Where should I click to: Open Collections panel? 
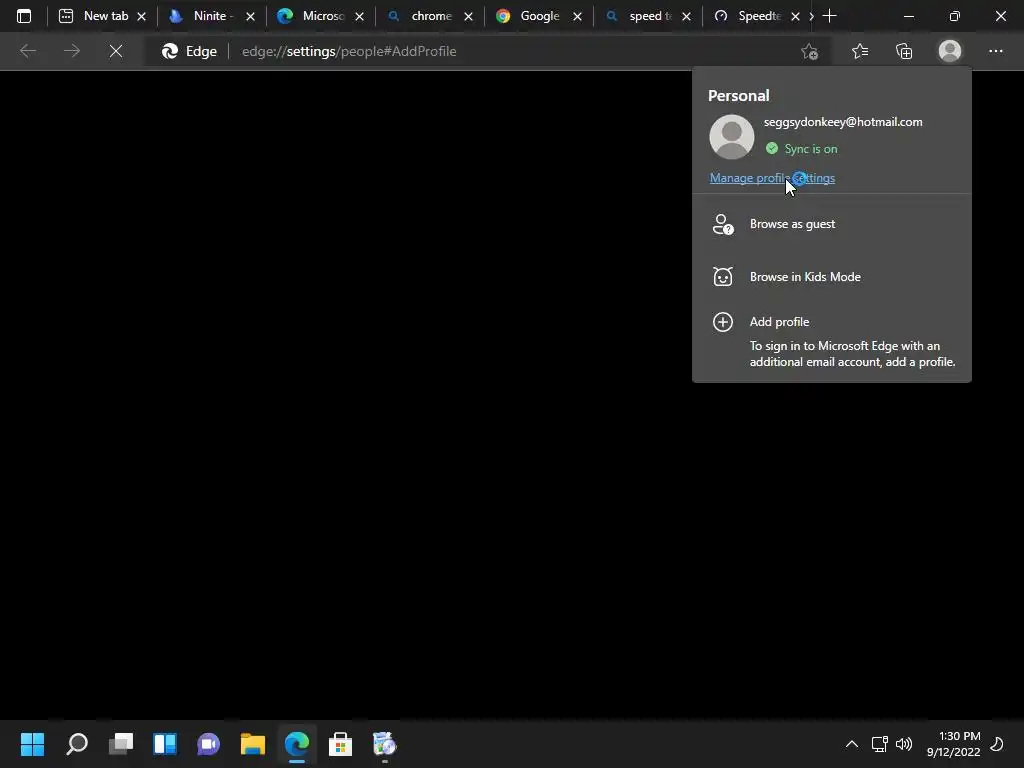tap(904, 51)
